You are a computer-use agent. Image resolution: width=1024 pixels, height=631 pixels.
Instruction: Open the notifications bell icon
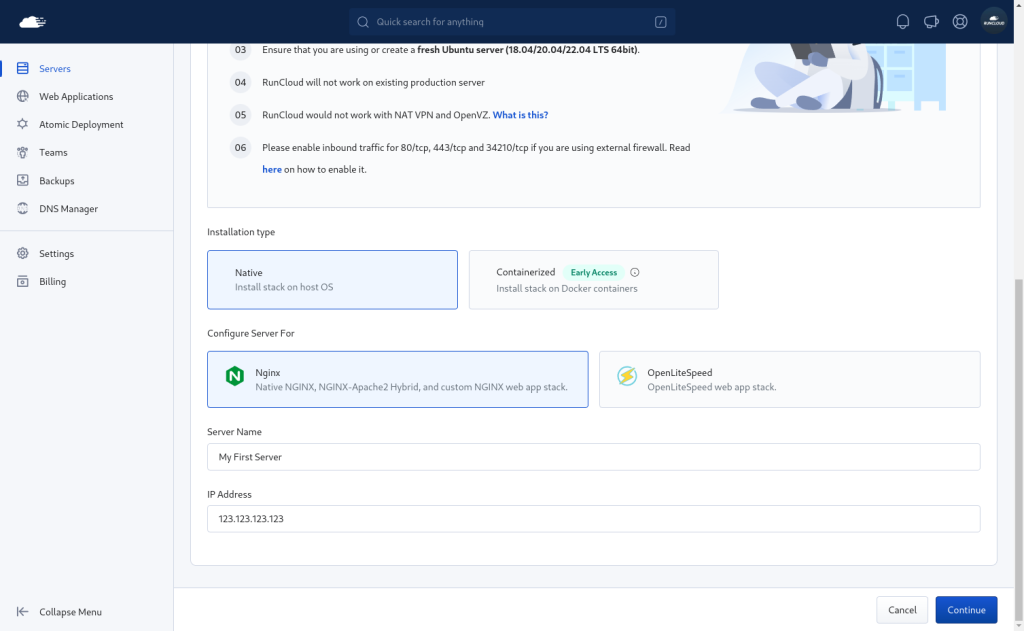pos(903,21)
